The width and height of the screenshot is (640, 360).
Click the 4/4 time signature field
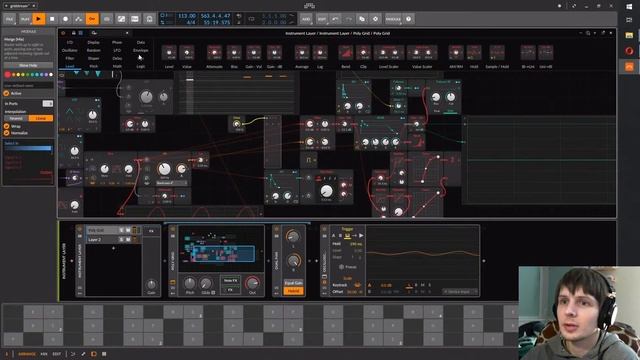point(191,22)
